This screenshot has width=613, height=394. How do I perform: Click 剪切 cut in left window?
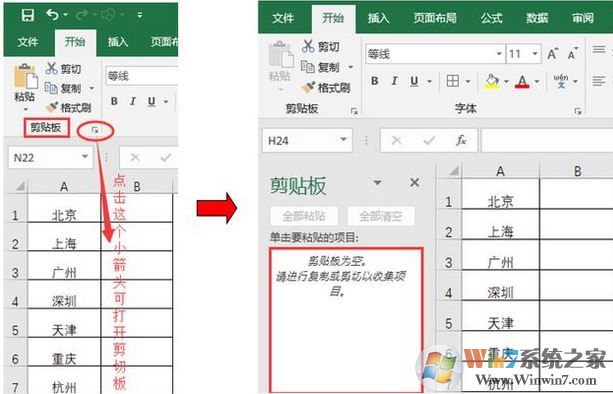[x=63, y=68]
